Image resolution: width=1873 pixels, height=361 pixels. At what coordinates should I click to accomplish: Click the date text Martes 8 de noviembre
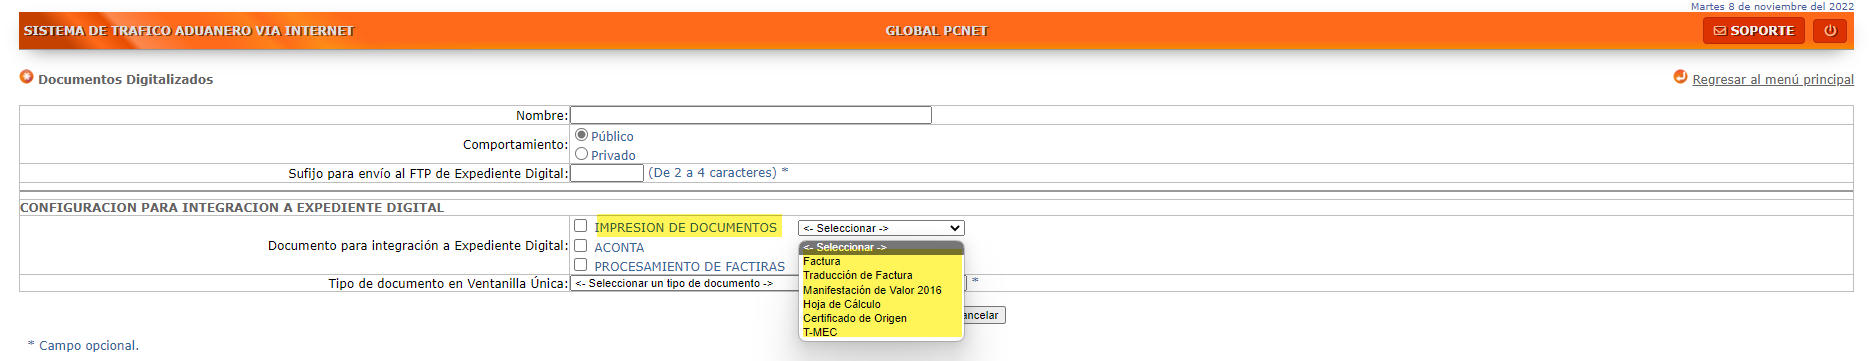[x=1772, y=6]
